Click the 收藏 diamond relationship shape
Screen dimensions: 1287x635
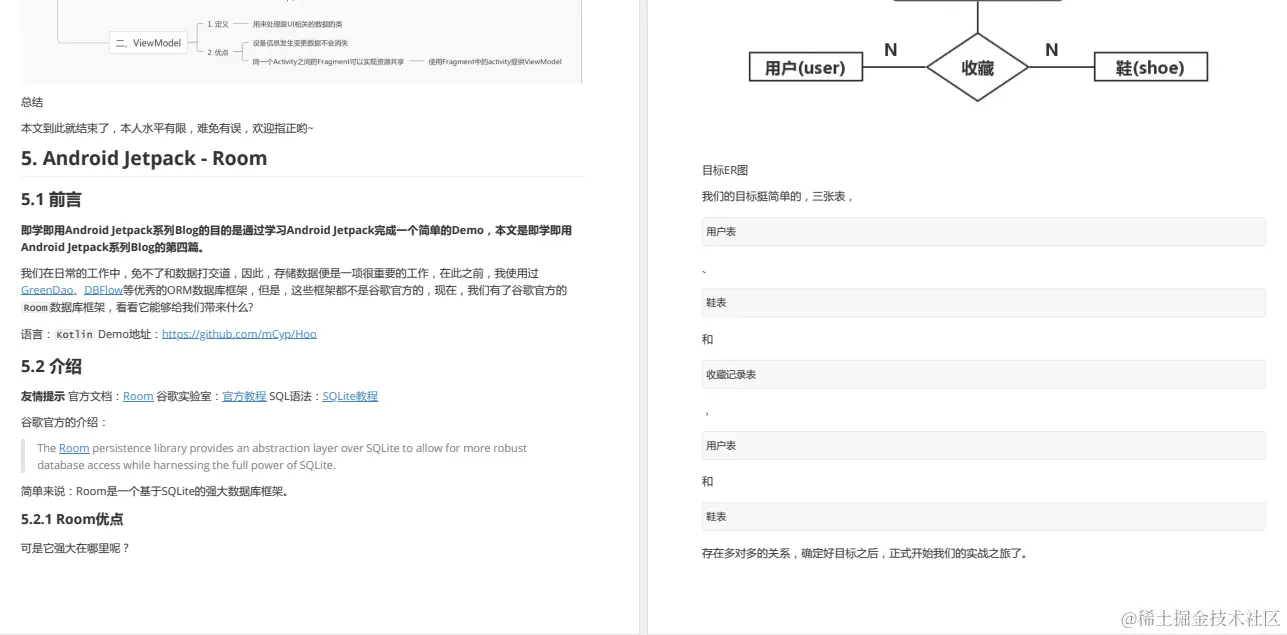977,69
